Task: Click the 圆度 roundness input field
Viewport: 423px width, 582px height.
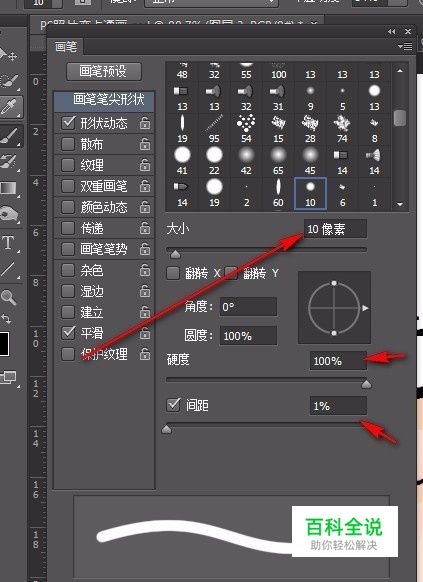Action: click(248, 336)
